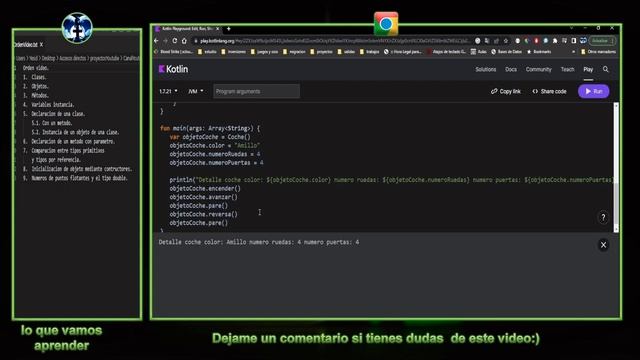The height and width of the screenshot is (360, 640).
Task: Close the Kotlin Playground browser tab
Action: click(218, 29)
